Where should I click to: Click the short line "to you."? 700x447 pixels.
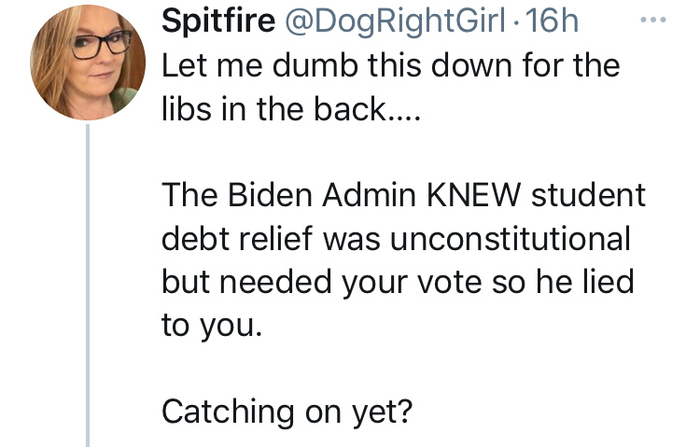click(210, 325)
